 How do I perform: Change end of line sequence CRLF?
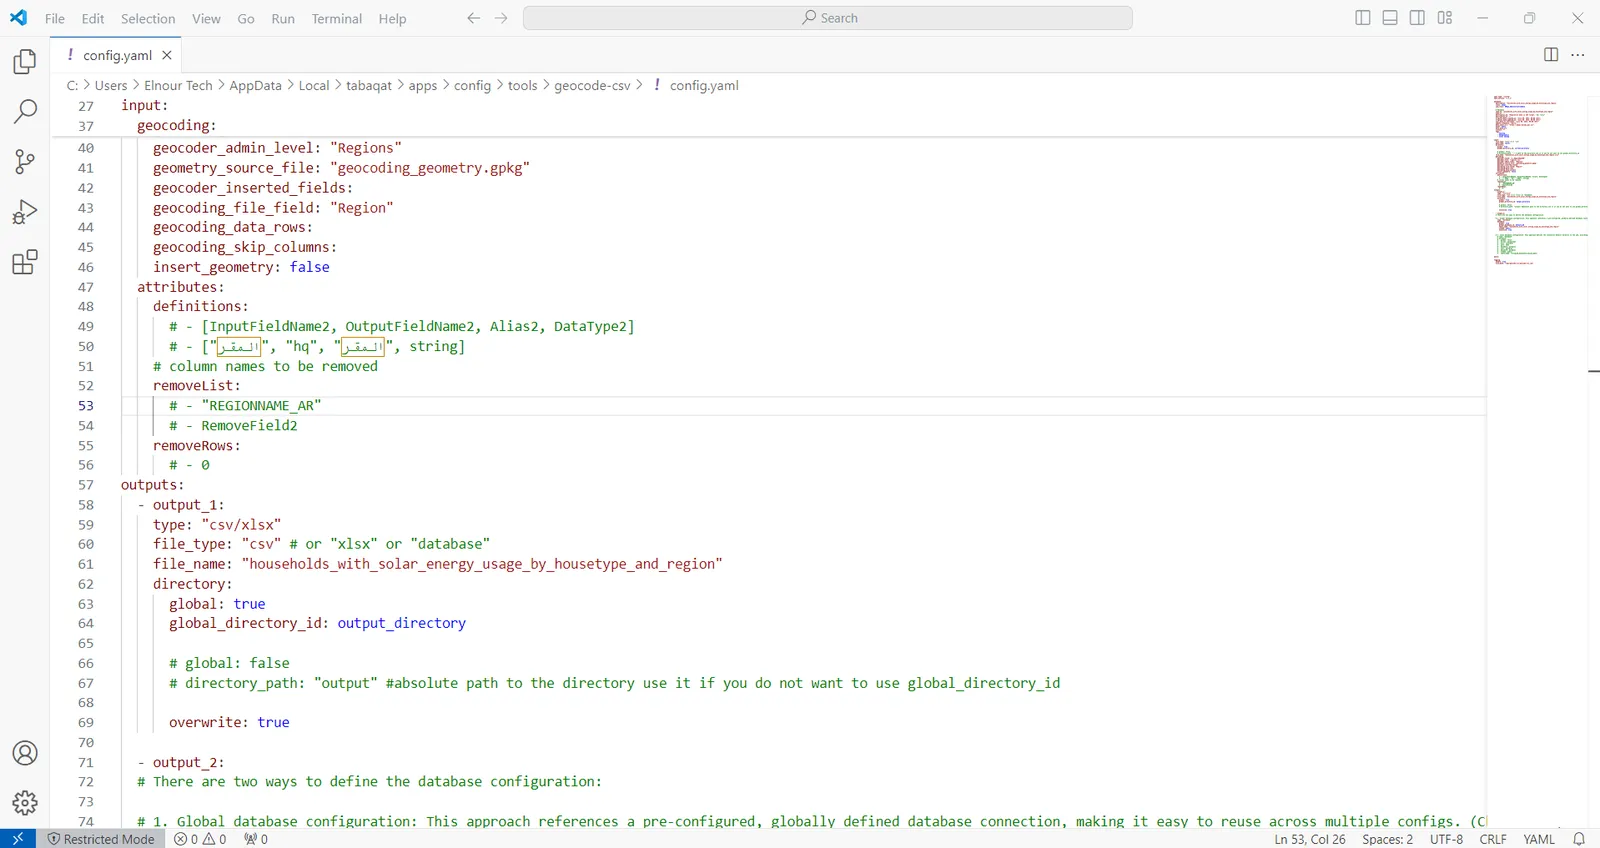point(1493,839)
